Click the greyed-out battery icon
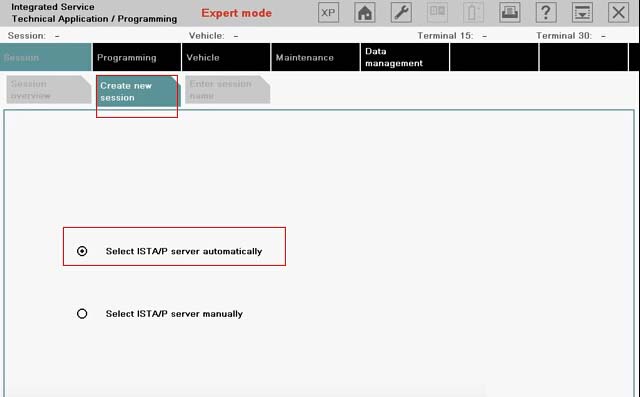This screenshot has width=640, height=397. [473, 13]
